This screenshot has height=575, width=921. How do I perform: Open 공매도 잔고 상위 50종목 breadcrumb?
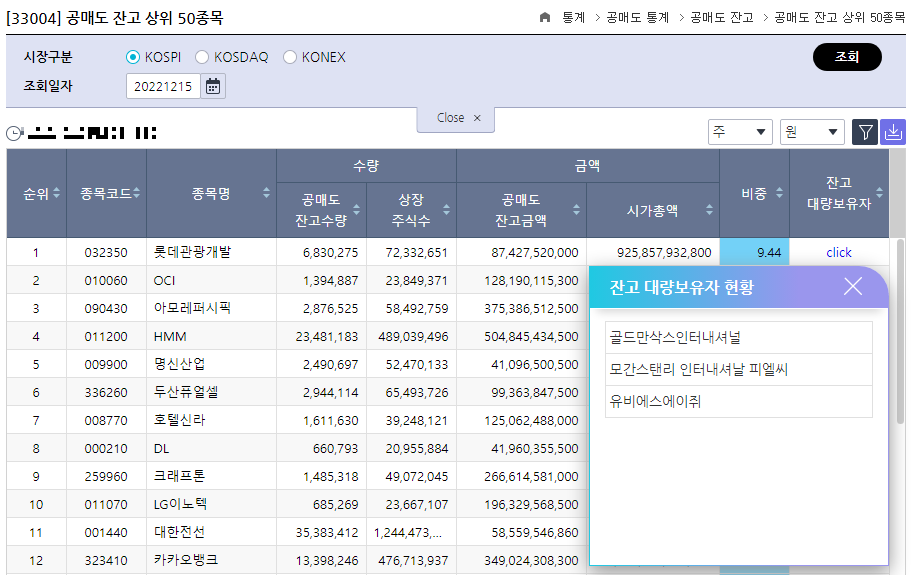839,18
